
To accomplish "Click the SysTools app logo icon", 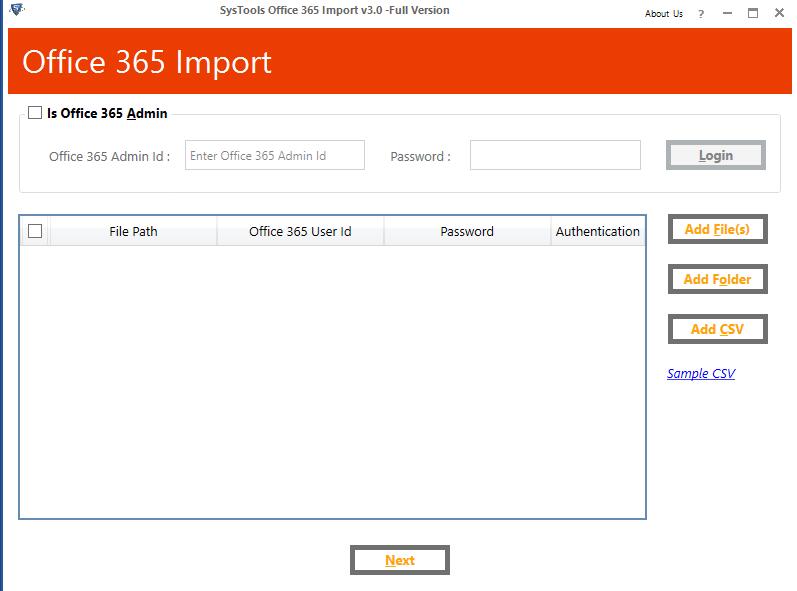I will point(17,9).
